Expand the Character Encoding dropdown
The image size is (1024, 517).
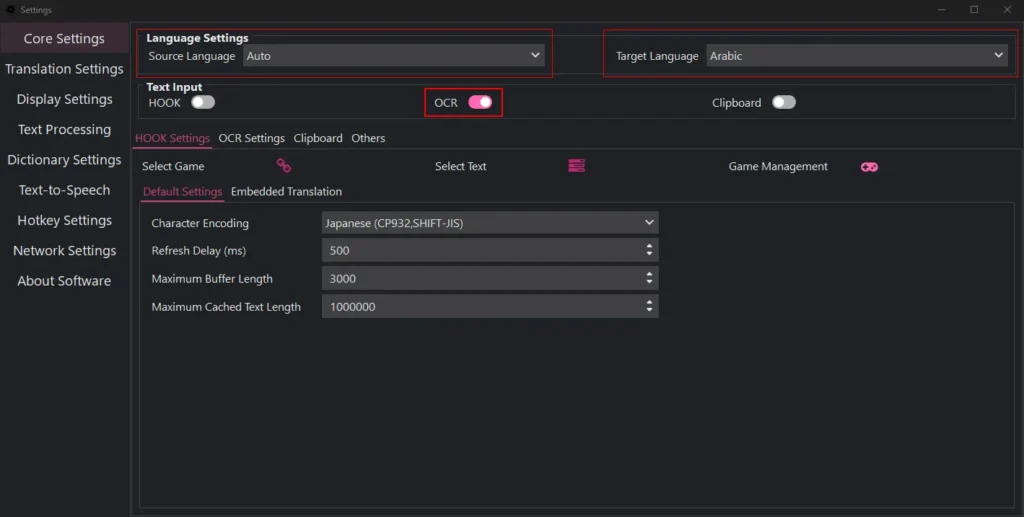coord(490,223)
